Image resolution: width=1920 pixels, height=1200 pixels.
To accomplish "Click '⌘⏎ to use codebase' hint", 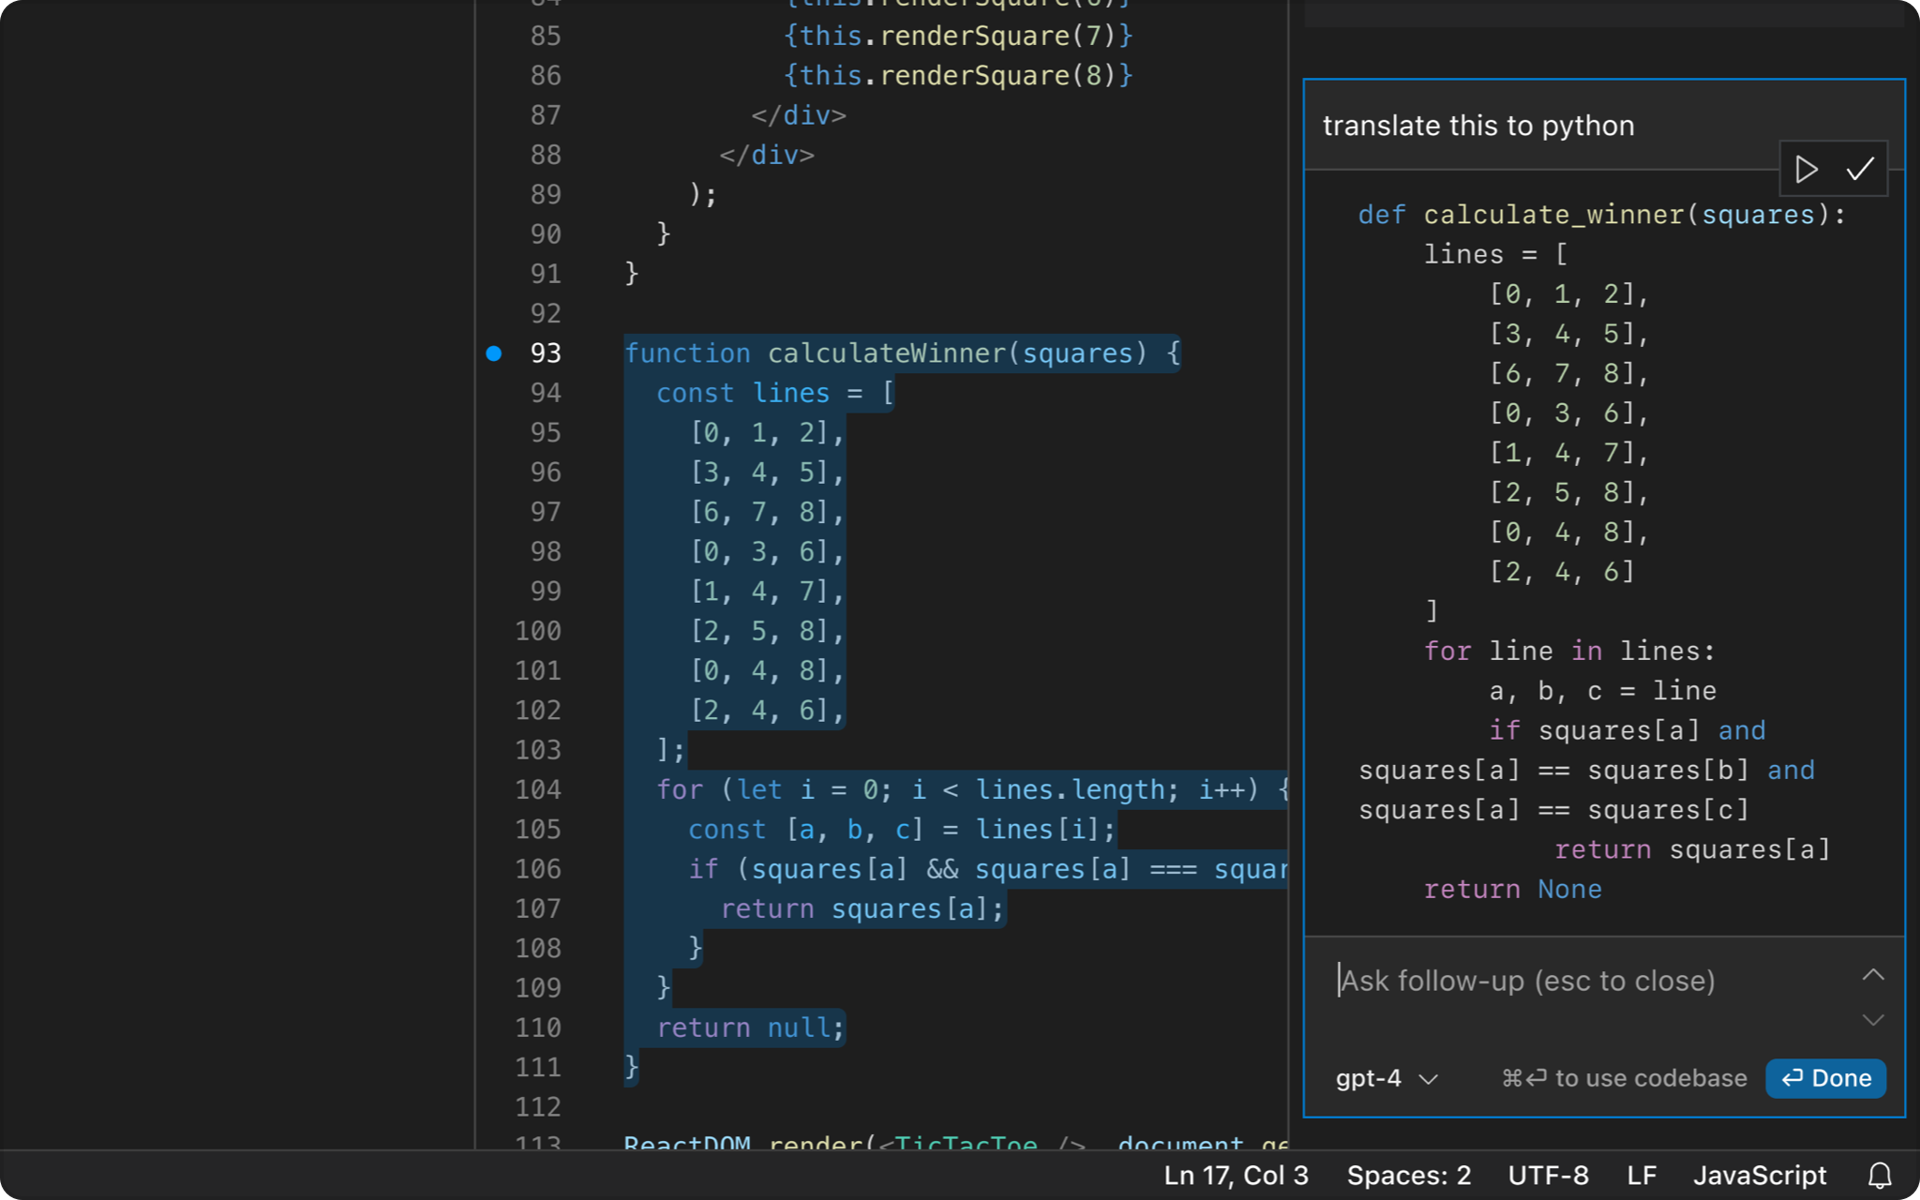I will coord(1624,1078).
